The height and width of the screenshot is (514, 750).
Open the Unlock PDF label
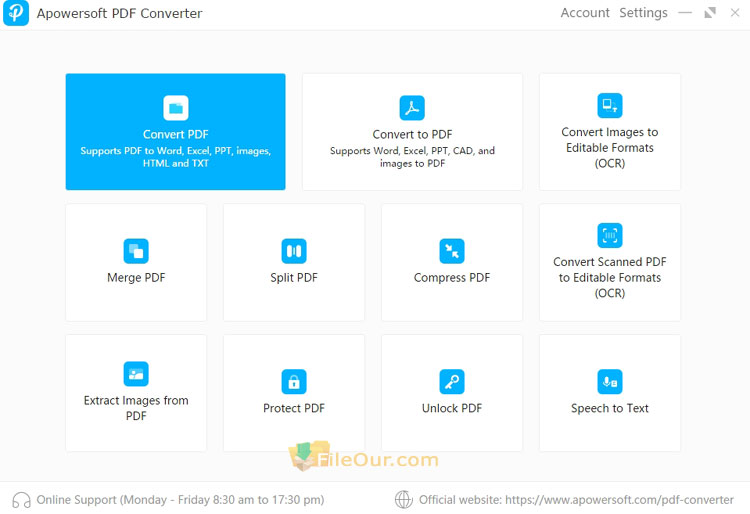point(452,408)
